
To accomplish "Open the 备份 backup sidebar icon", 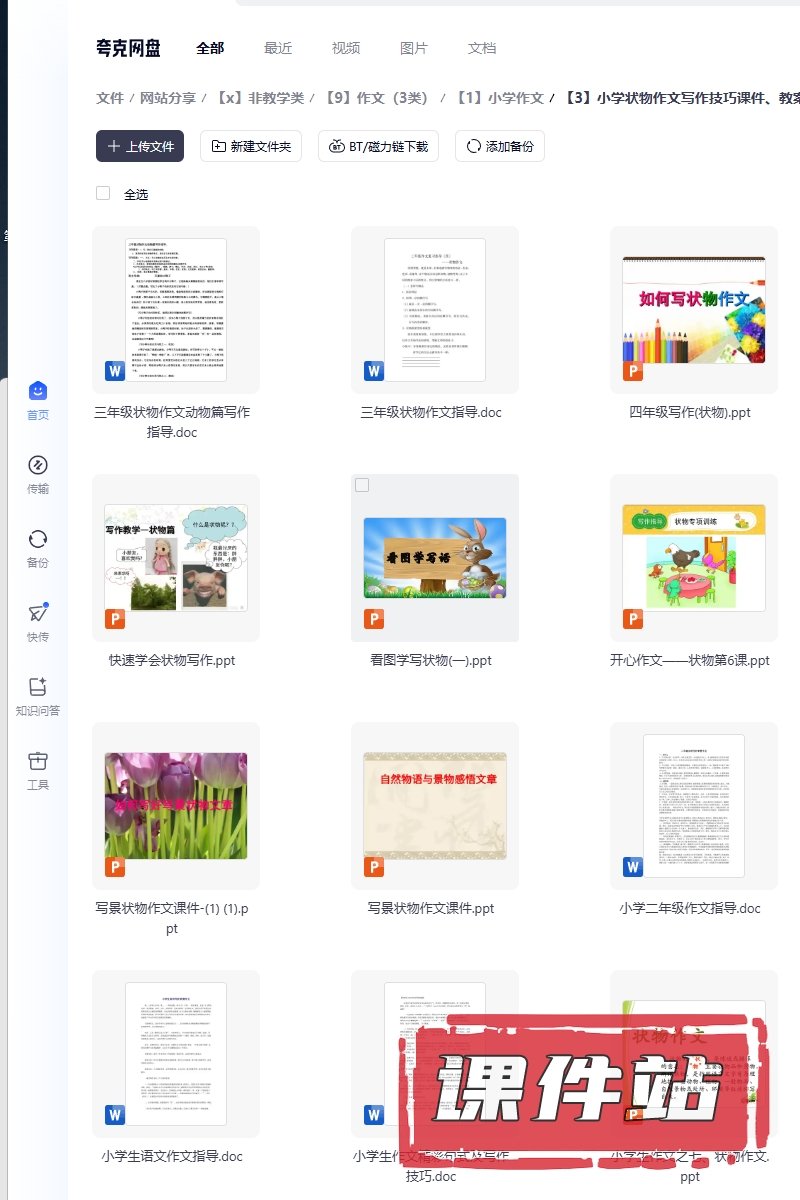I will pos(37,540).
